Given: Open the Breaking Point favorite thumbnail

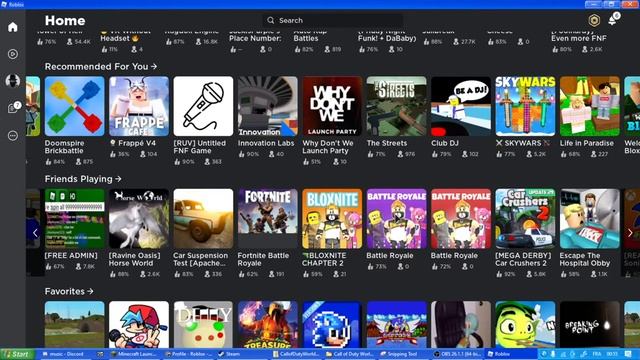Looking at the screenshot, I should (590, 324).
